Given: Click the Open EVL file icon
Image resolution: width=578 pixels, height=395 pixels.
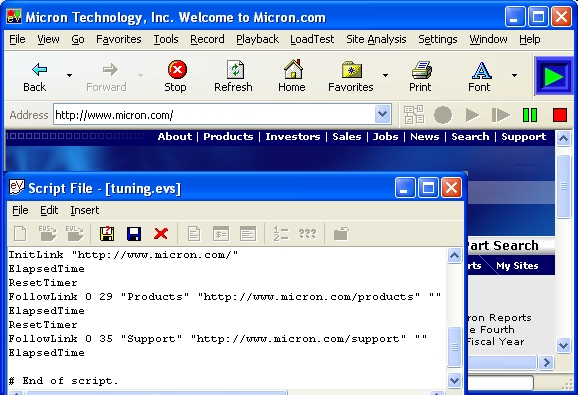Looking at the screenshot, I should [x=75, y=234].
